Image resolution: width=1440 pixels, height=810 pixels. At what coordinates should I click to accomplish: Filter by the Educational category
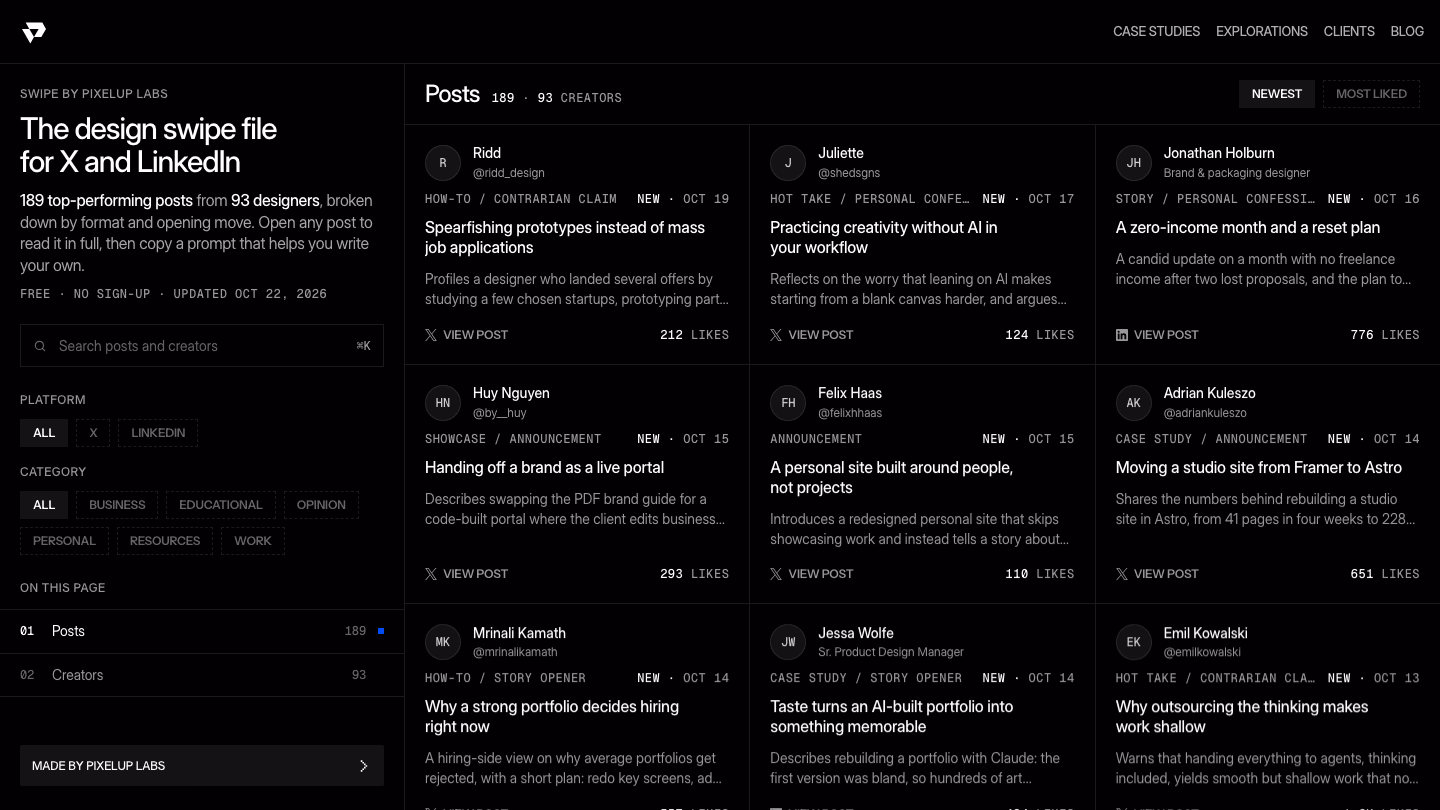tap(221, 505)
